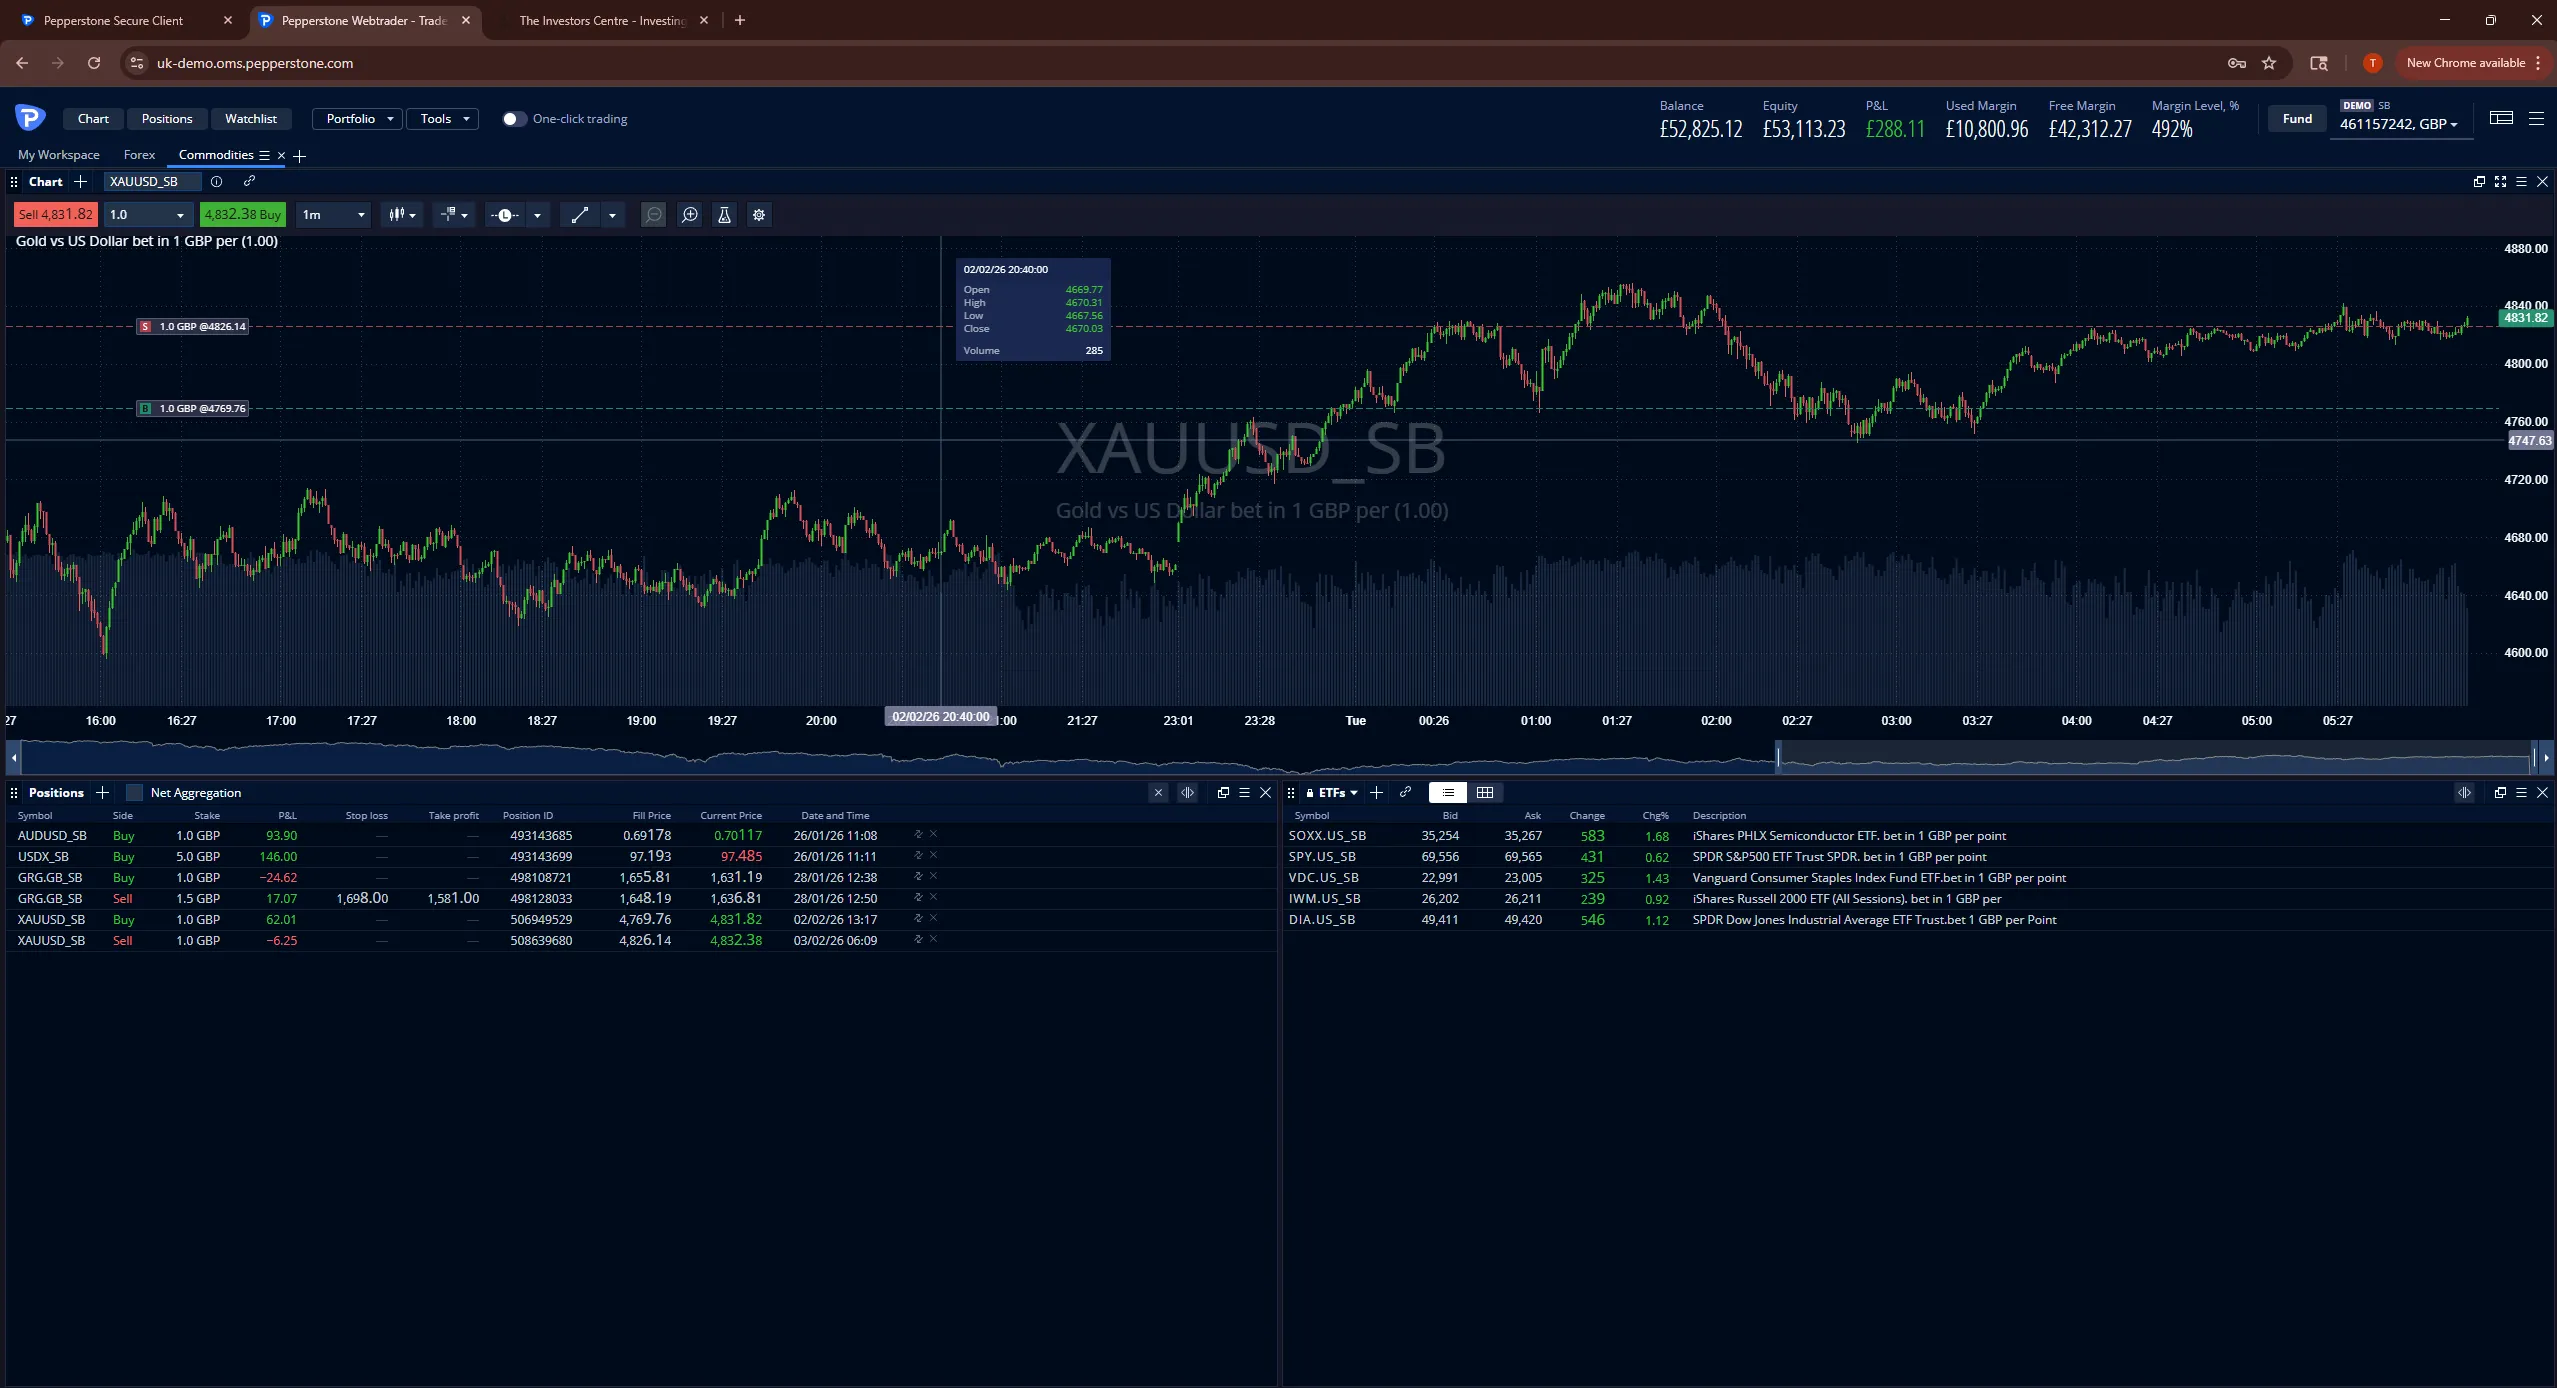
Task: Click the link icon in the Chart header
Action: tap(250, 181)
